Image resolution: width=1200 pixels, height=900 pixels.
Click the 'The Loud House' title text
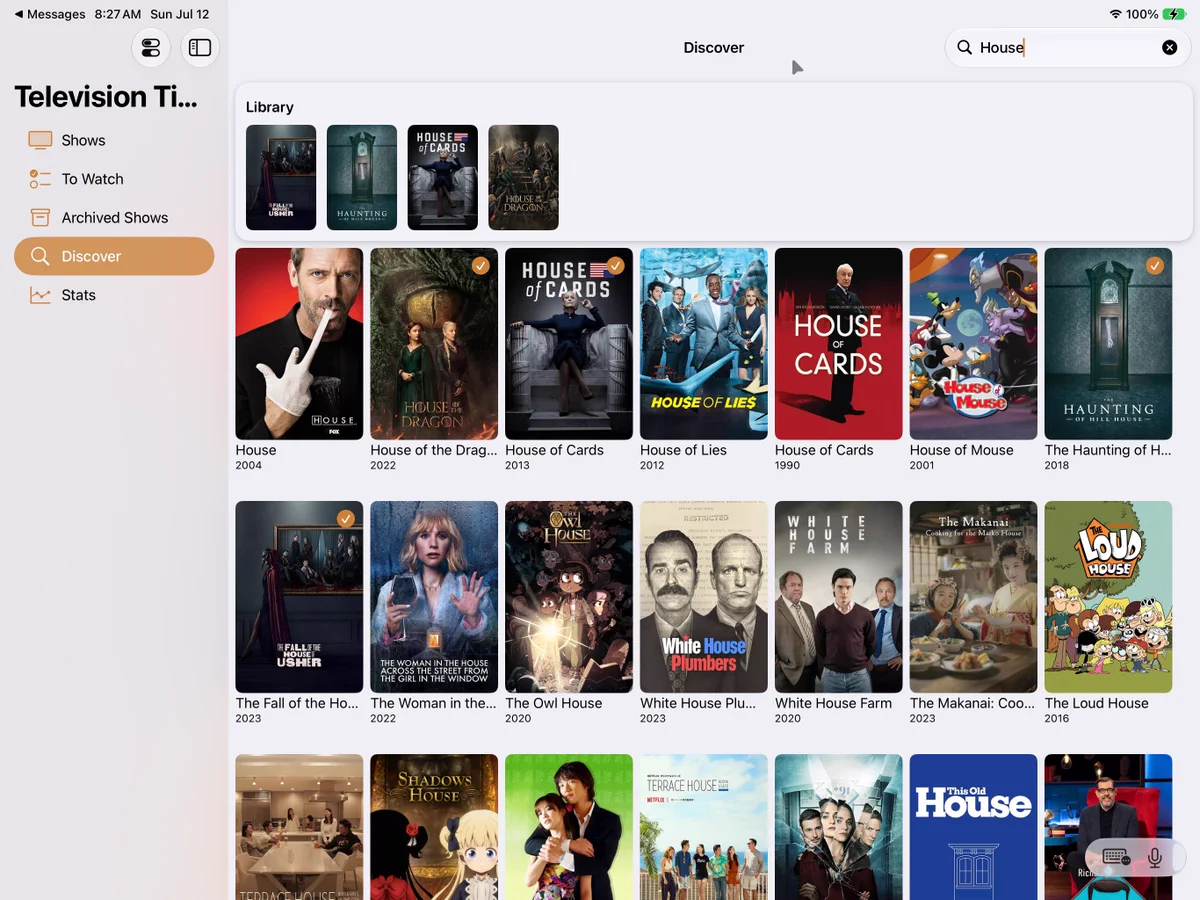point(1097,703)
